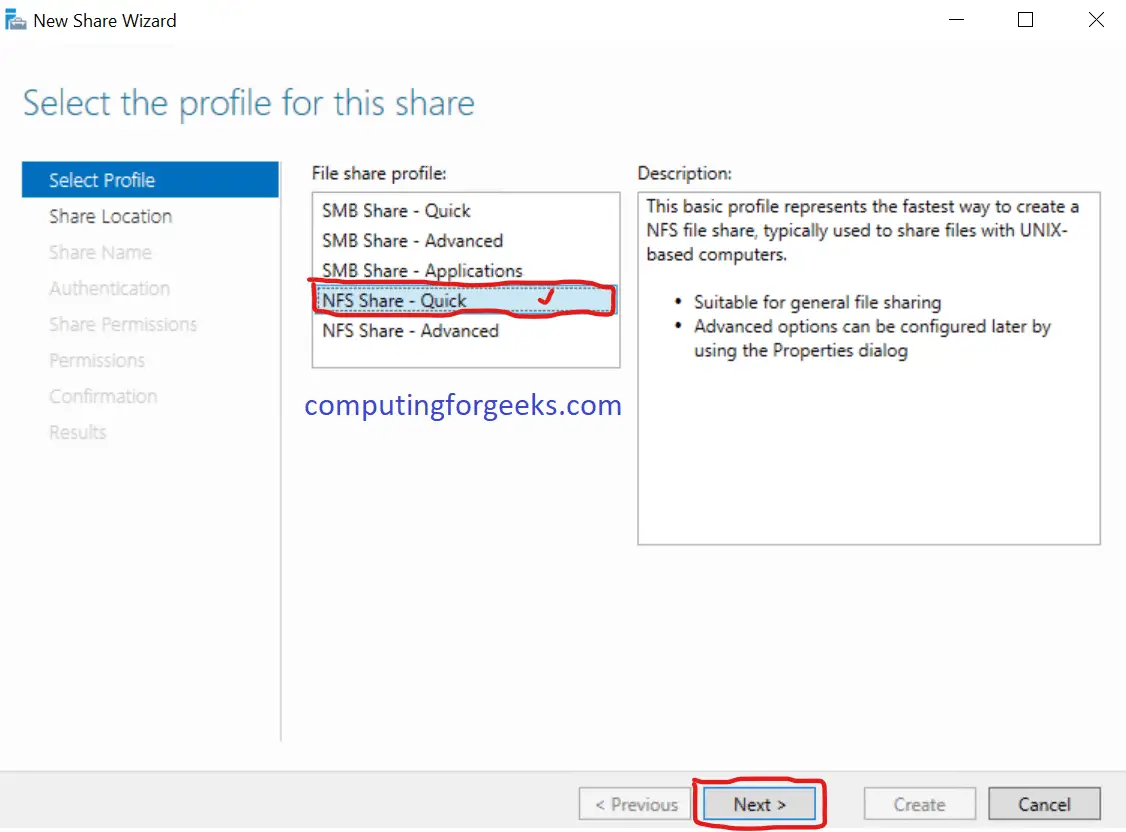The width and height of the screenshot is (1126, 832).
Task: Cancel the New Share Wizard
Action: point(1044,803)
